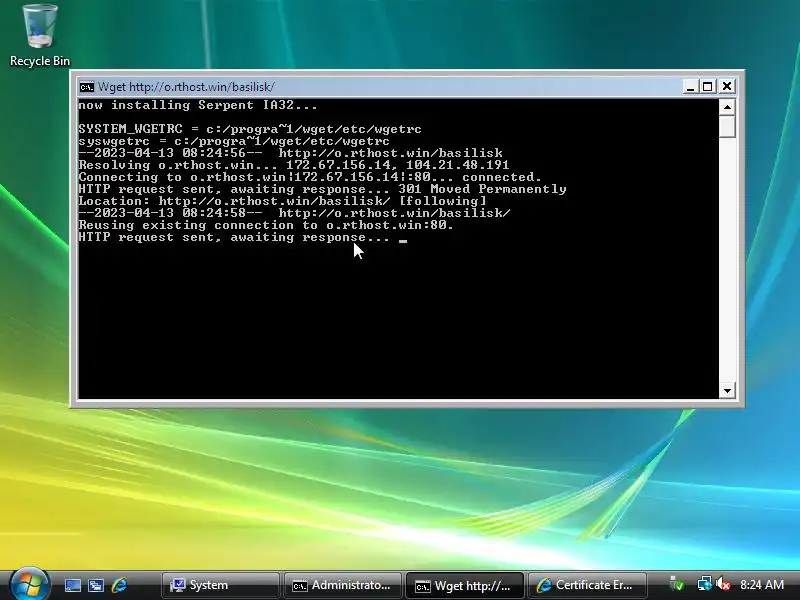Click the 08:24:56 timestamp line
This screenshot has height=600, width=800.
[290, 153]
